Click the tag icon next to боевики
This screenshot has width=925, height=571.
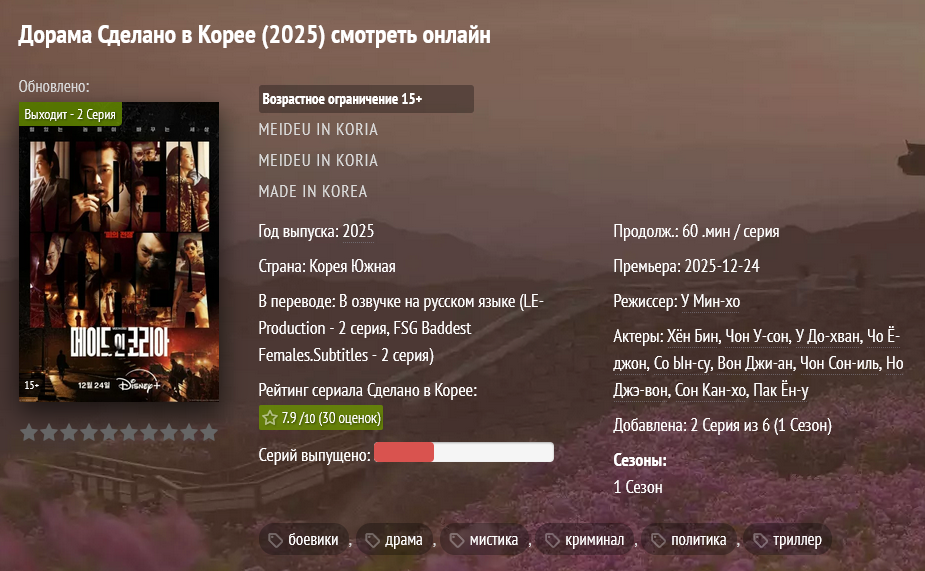point(275,540)
